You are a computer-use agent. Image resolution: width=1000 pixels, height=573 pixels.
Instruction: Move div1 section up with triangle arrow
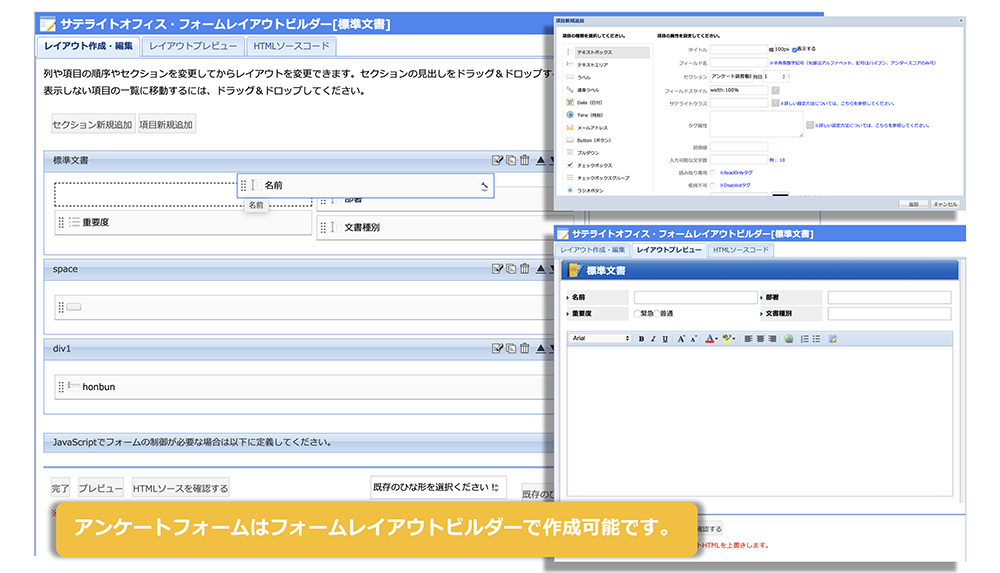(541, 348)
